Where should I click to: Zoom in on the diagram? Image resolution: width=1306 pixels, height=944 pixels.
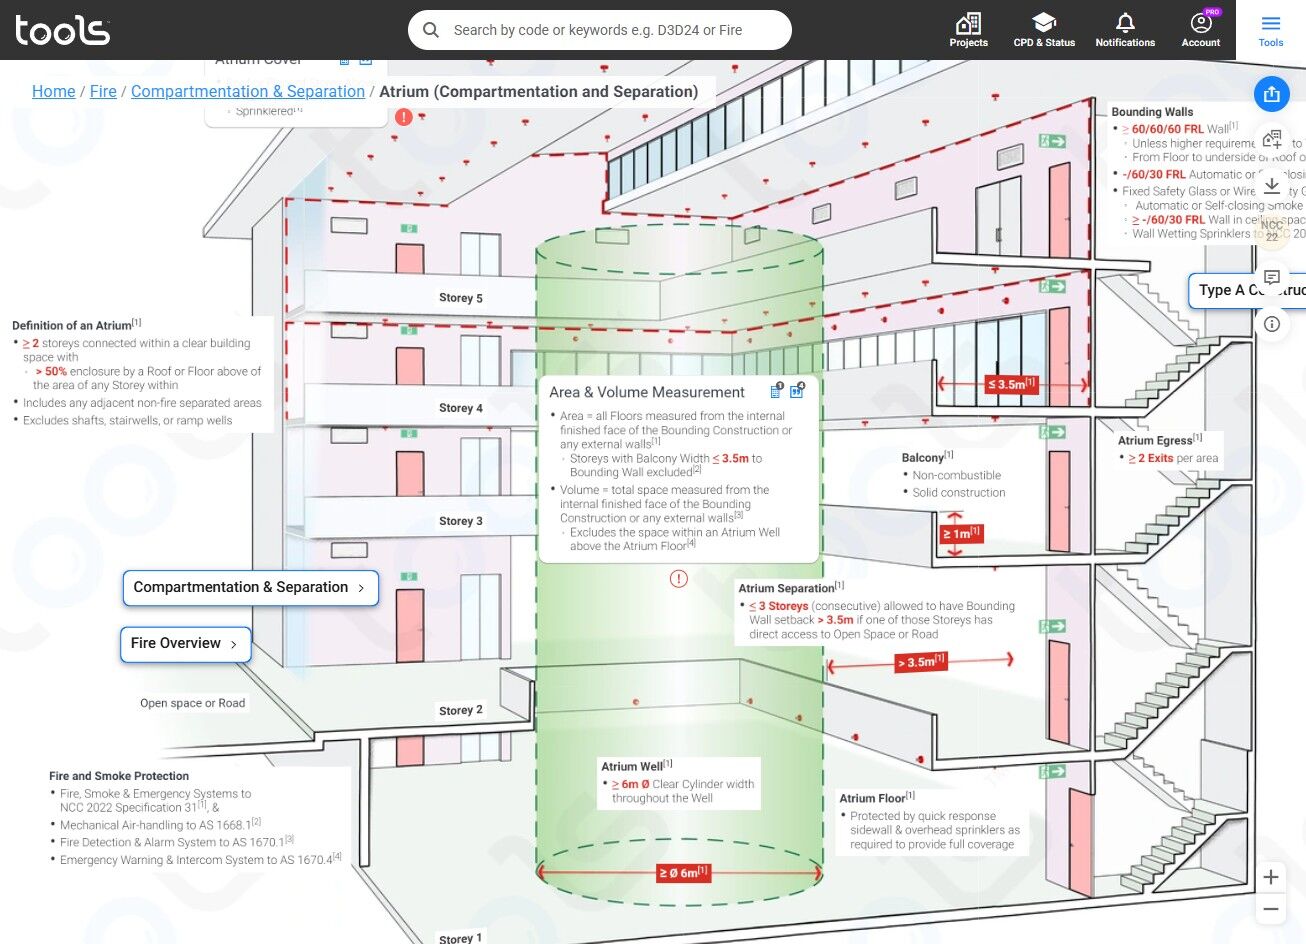click(x=1271, y=877)
